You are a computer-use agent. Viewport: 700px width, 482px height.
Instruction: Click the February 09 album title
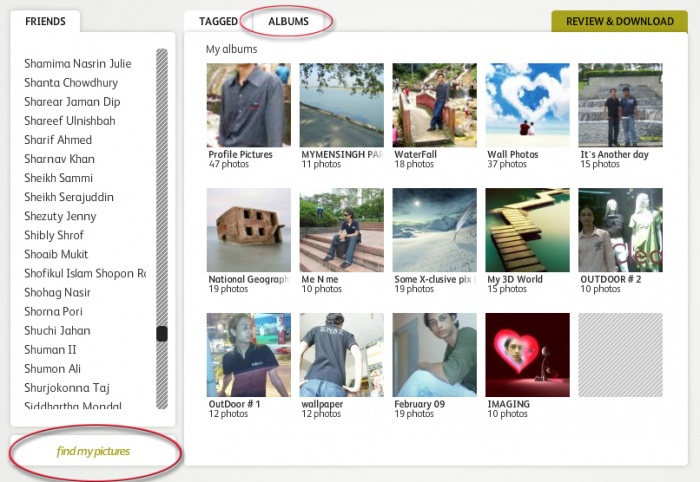tap(419, 404)
